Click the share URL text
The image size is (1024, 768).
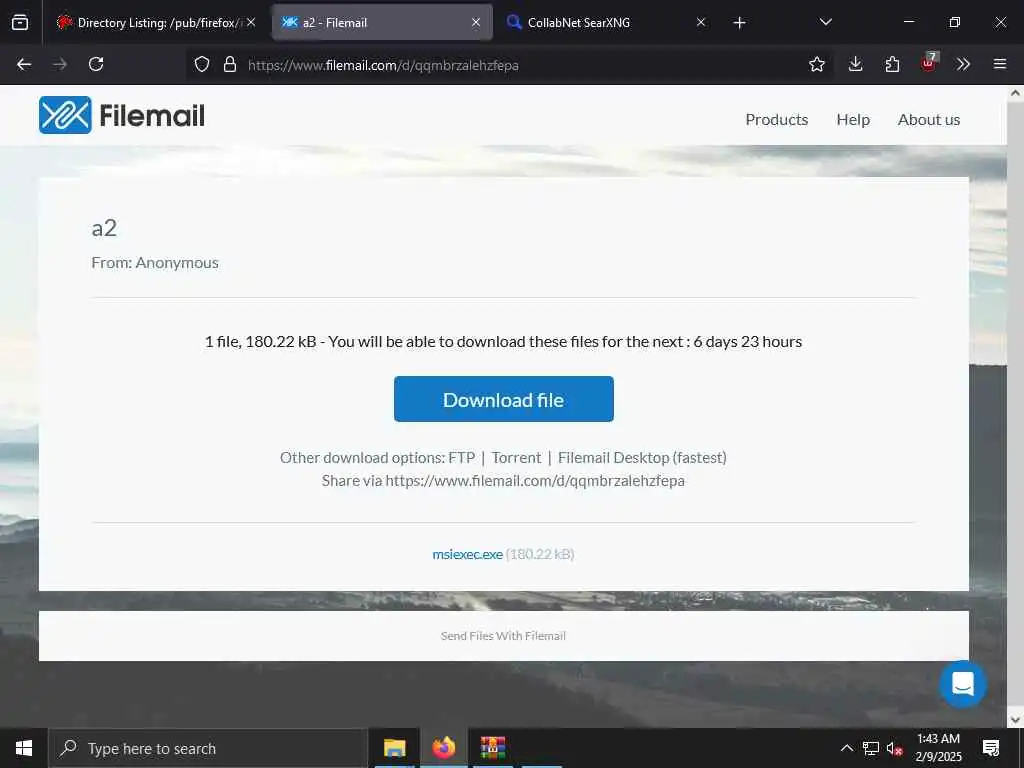click(x=535, y=481)
